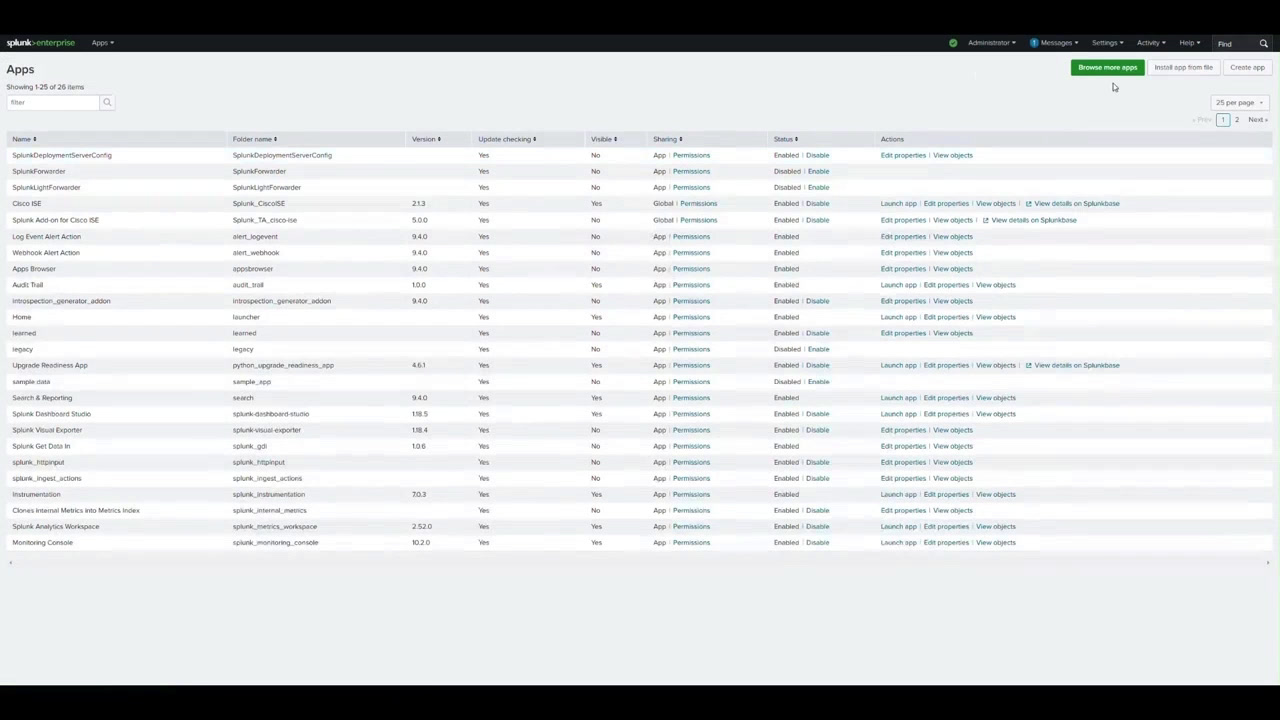Expand the Activity menu
This screenshot has height=720, width=1280.
point(1151,43)
